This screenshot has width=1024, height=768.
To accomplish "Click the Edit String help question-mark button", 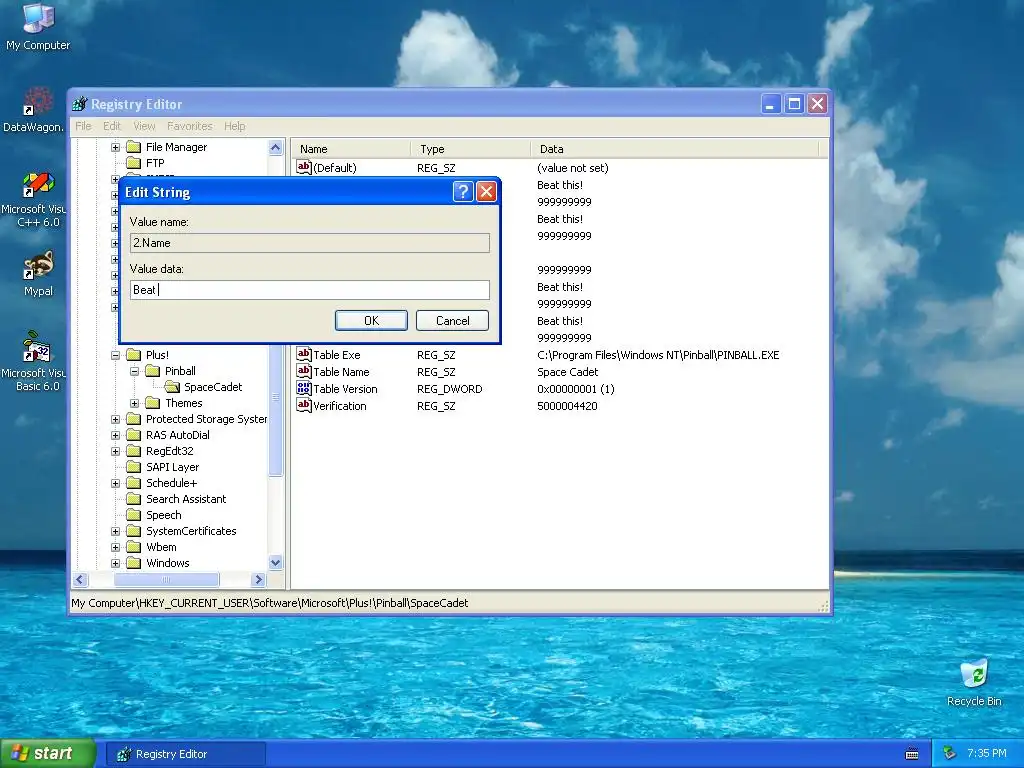I will (462, 191).
